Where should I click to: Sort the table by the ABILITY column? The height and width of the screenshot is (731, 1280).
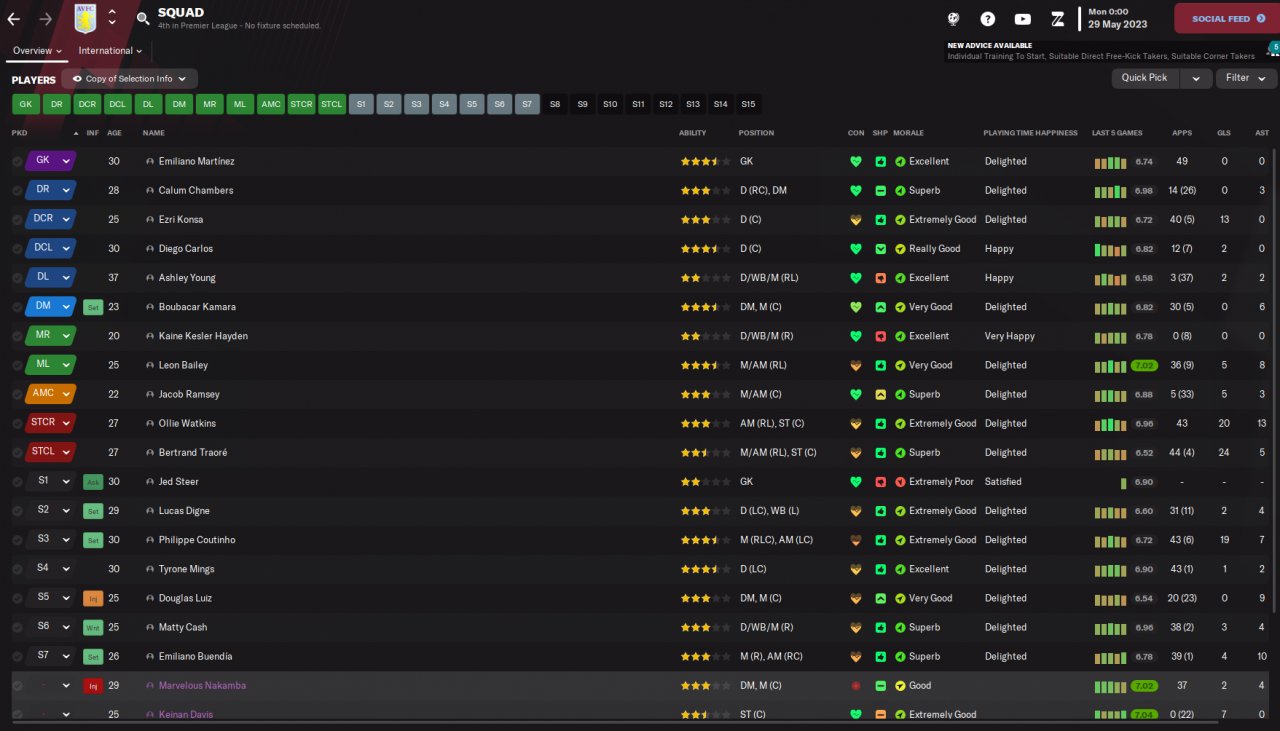coord(692,133)
